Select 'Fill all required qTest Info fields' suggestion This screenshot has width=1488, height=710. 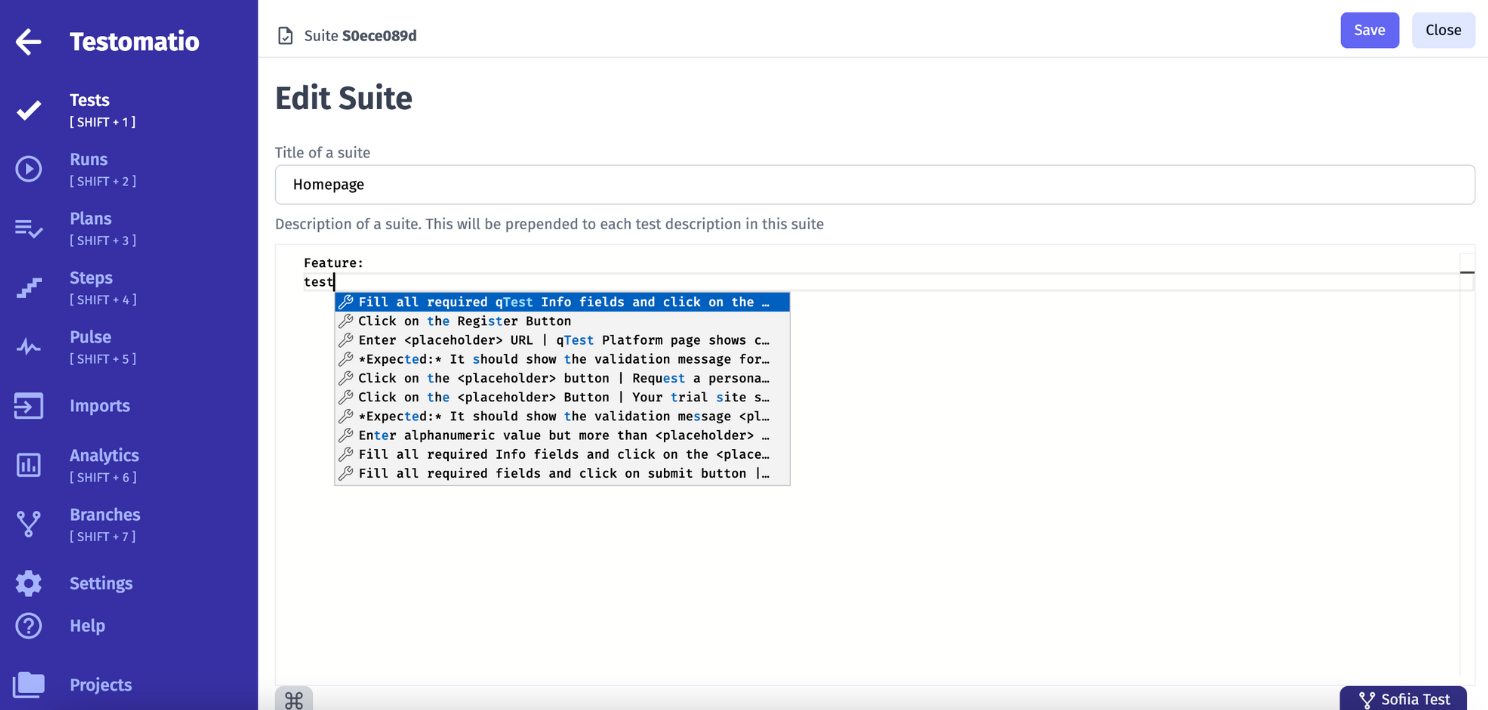click(x=563, y=302)
